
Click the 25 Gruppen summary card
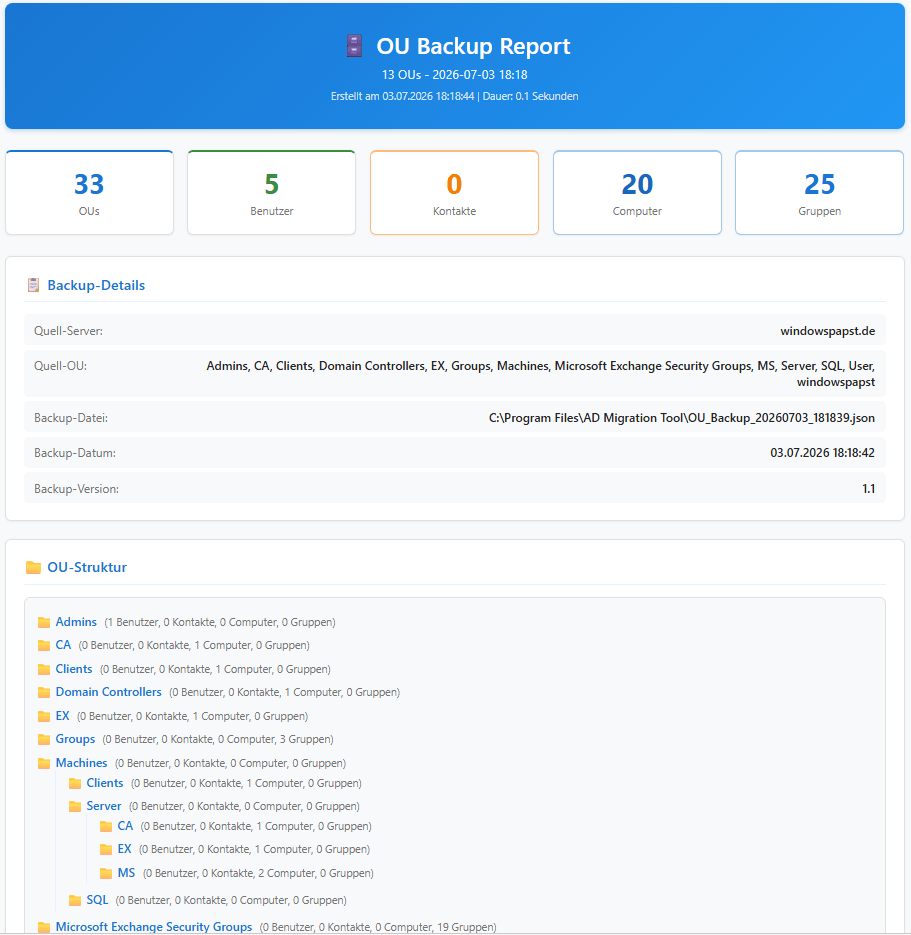[820, 193]
